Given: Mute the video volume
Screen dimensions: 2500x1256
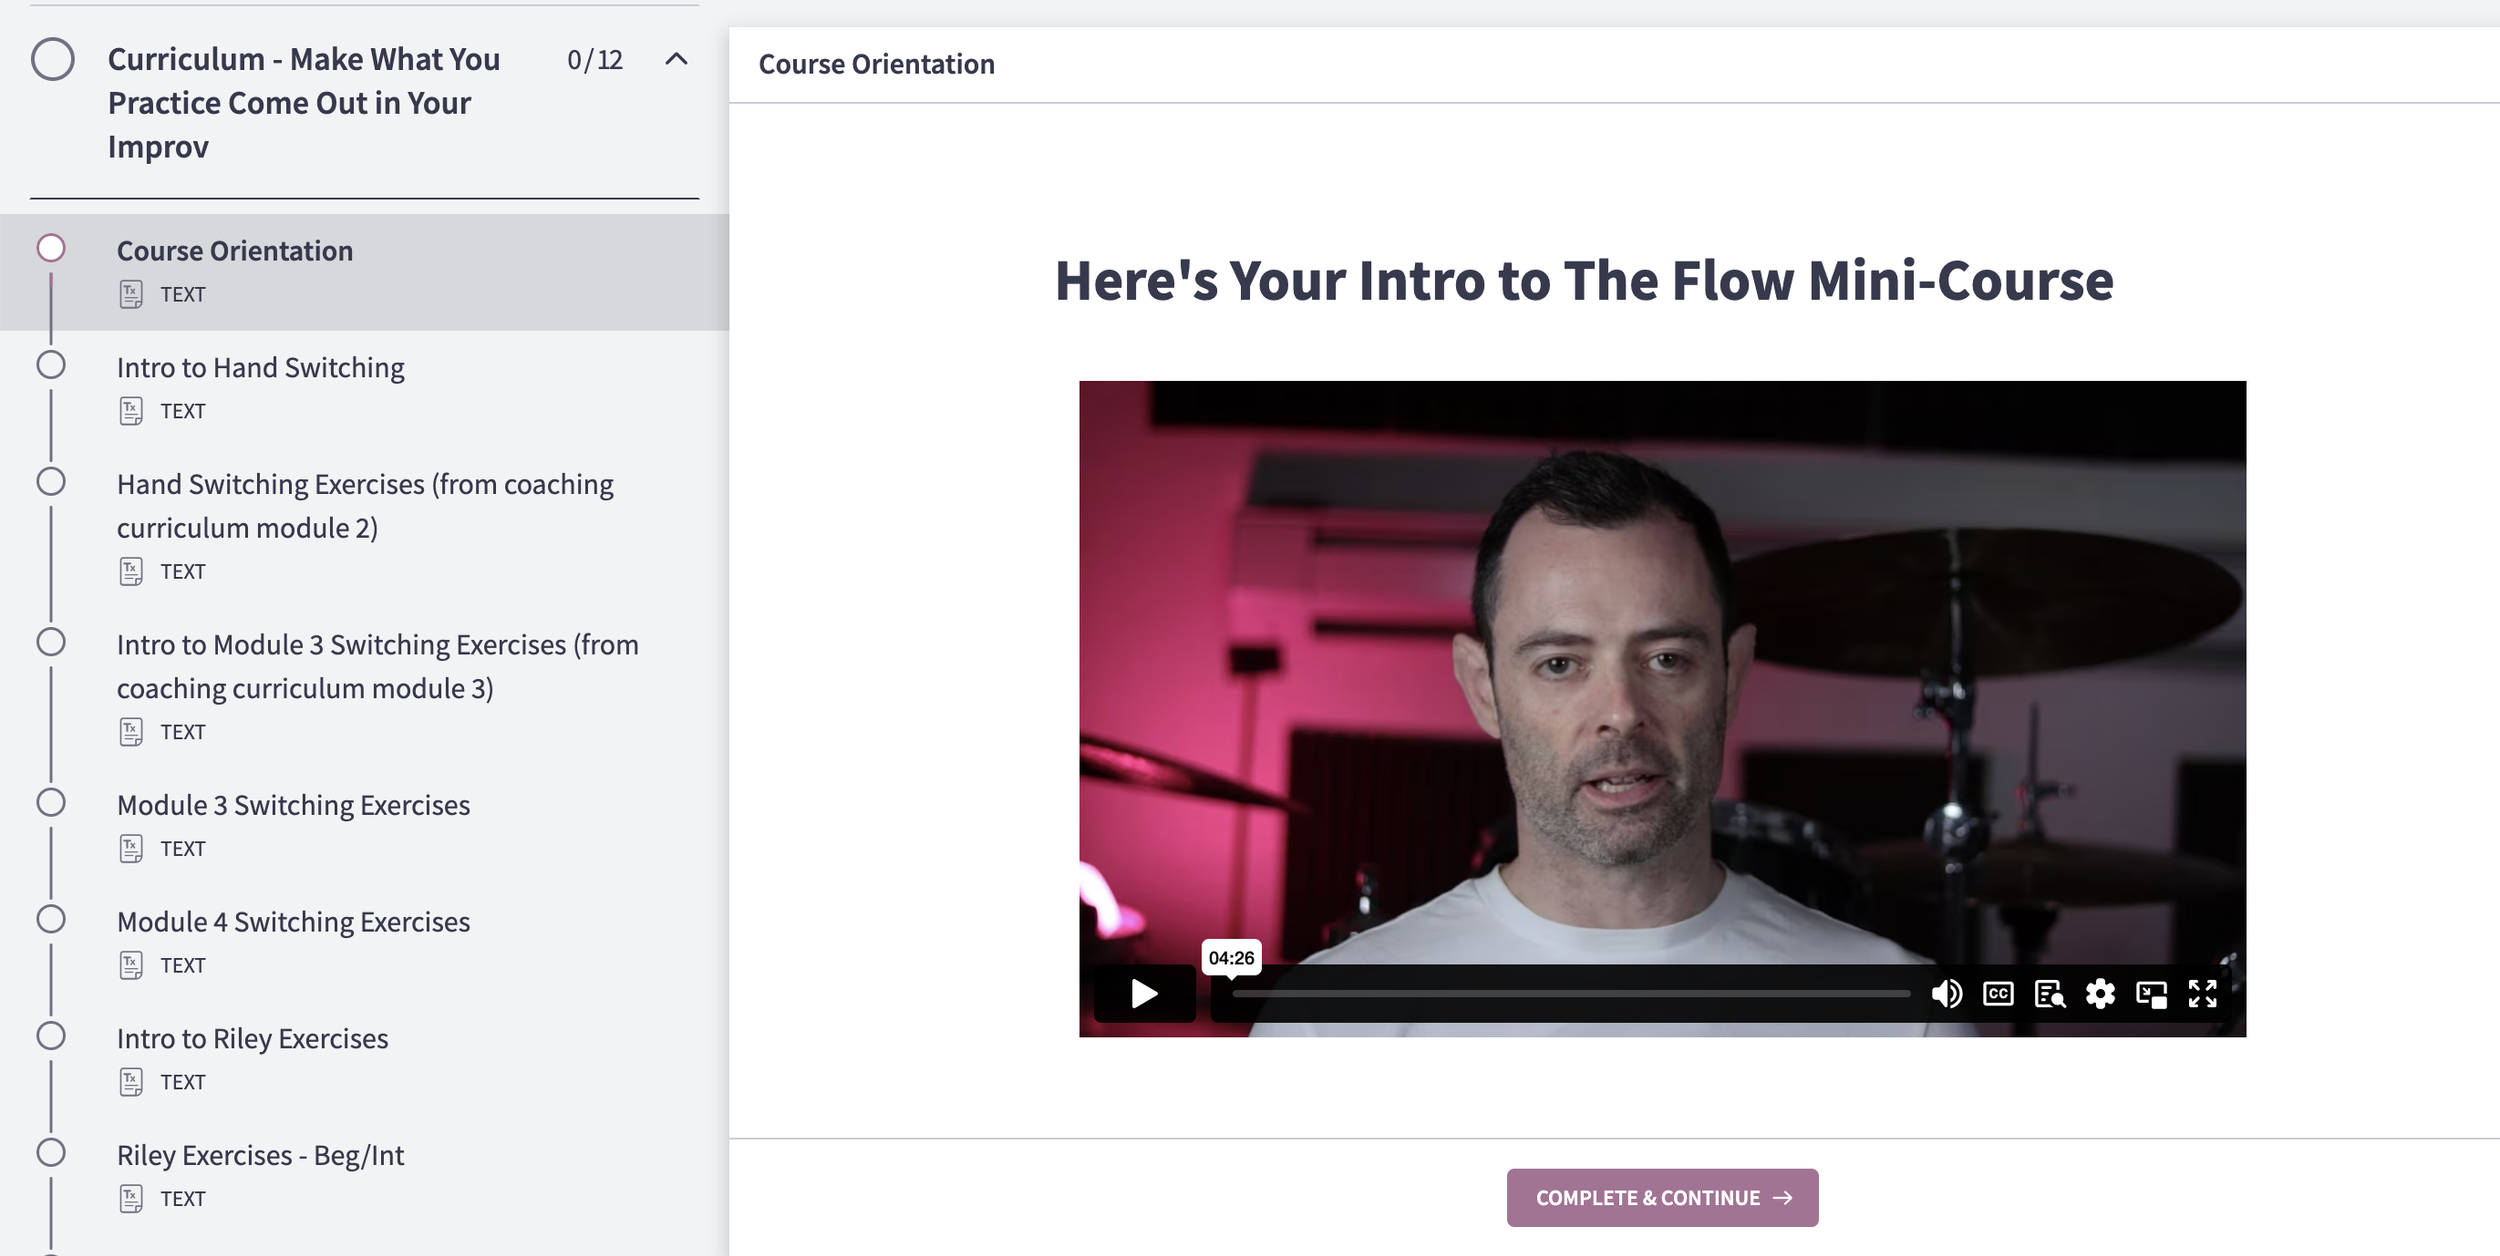Looking at the screenshot, I should point(1946,994).
